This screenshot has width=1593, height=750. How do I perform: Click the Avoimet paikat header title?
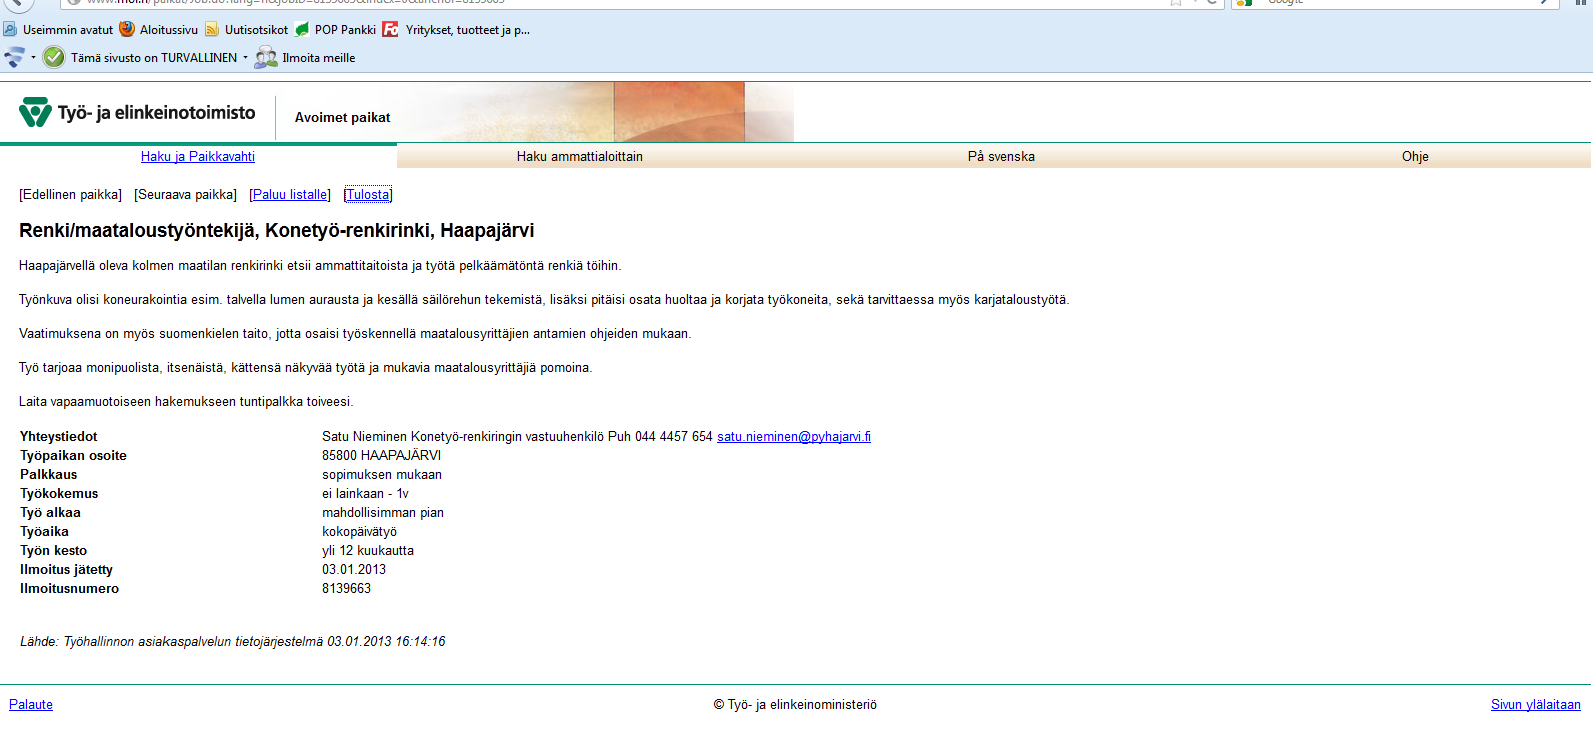[x=343, y=118]
